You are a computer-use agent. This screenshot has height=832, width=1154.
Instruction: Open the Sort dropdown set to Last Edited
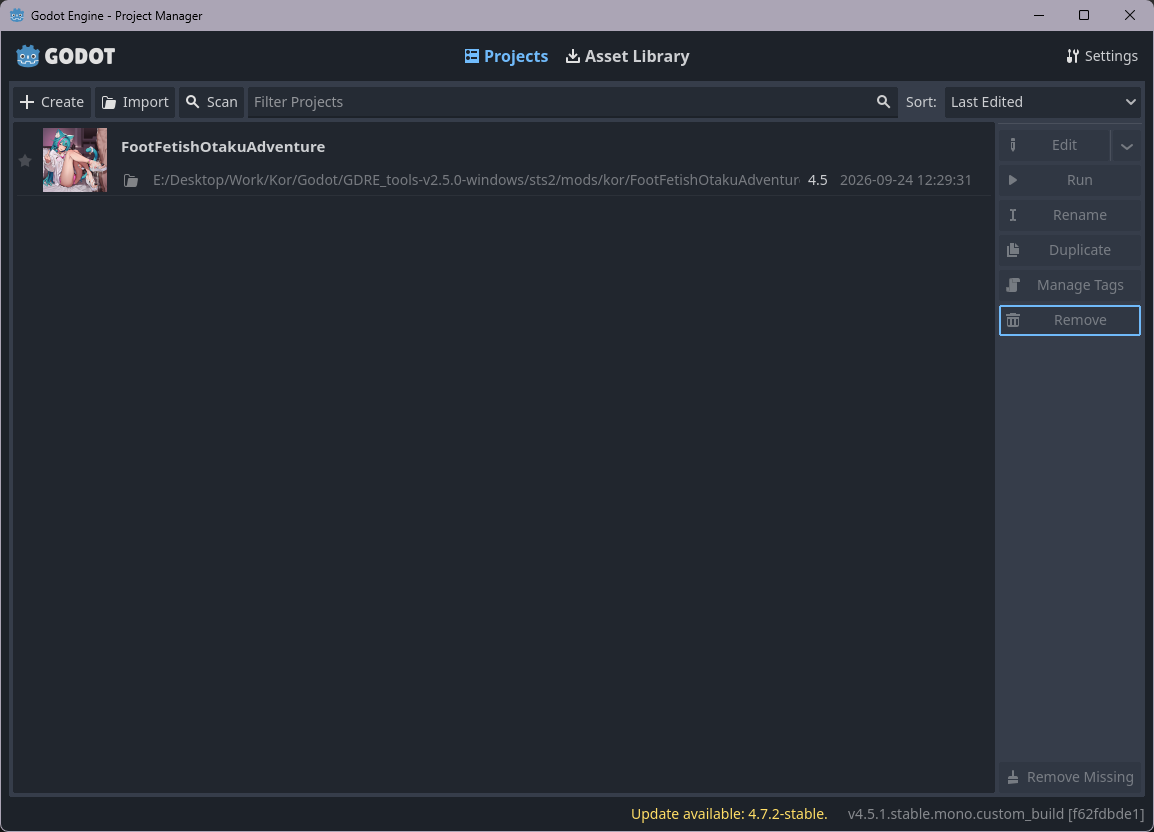[1042, 102]
